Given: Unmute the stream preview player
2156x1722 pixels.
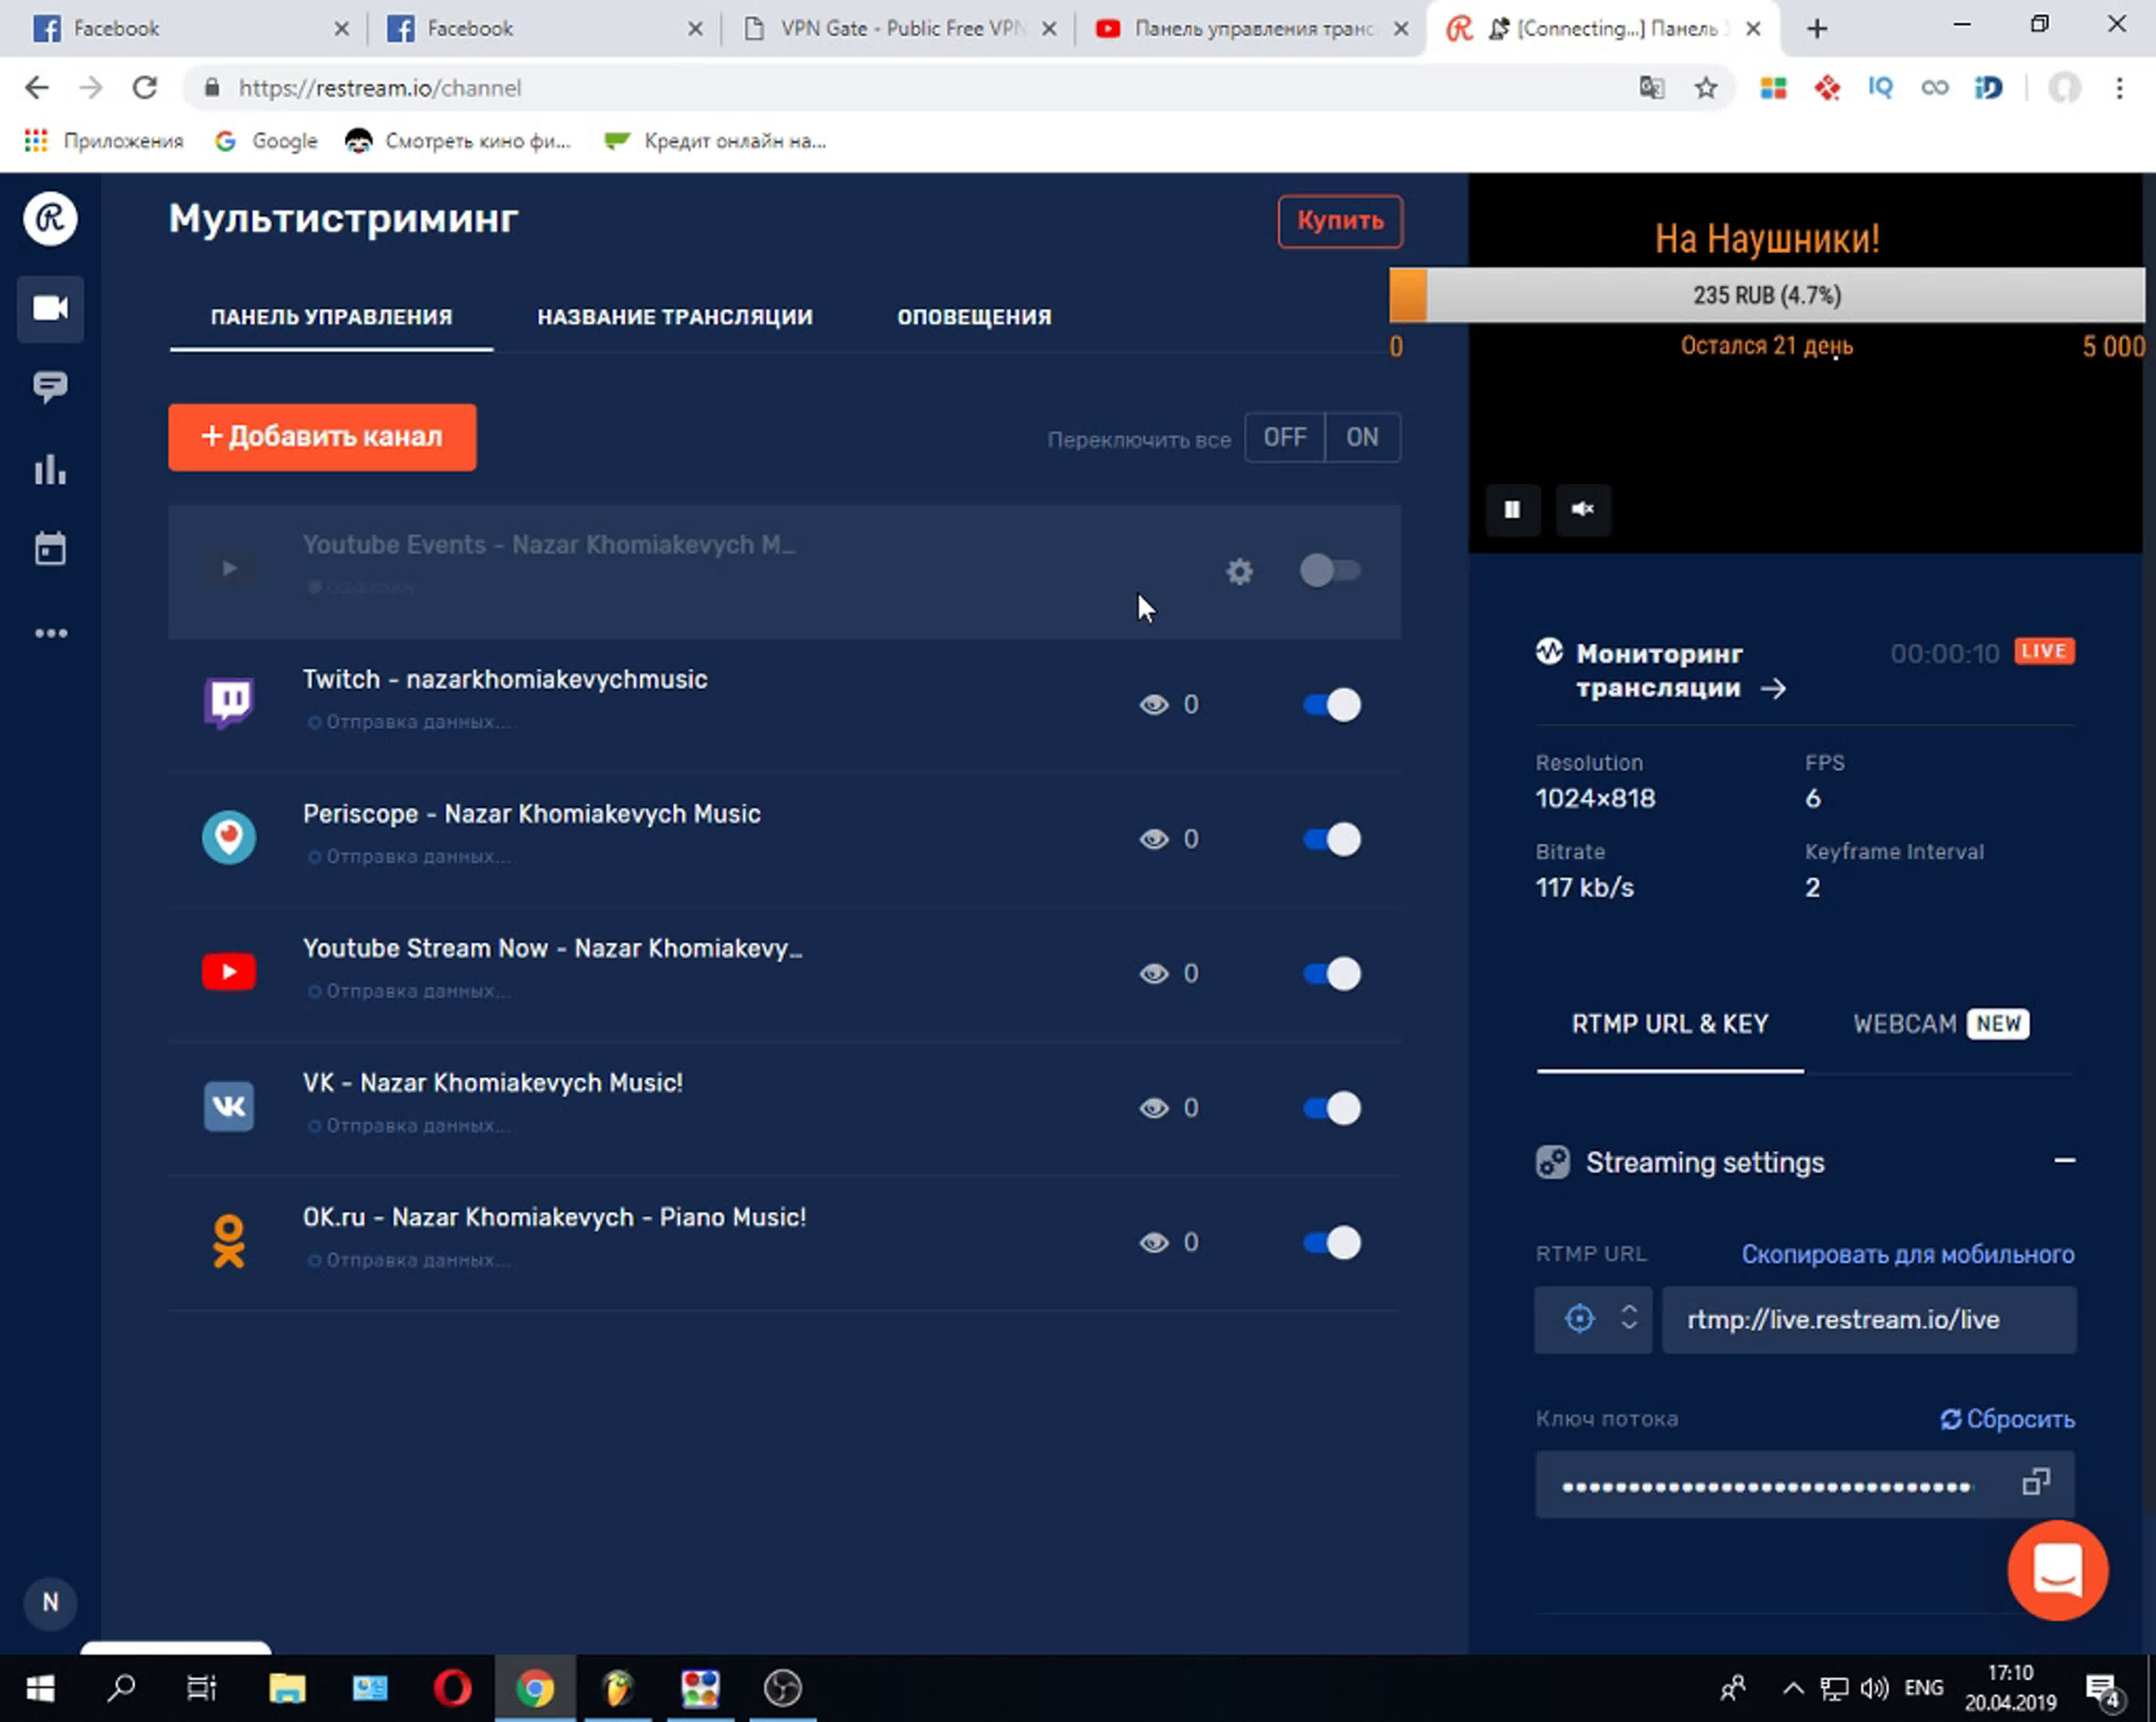Looking at the screenshot, I should [1582, 509].
